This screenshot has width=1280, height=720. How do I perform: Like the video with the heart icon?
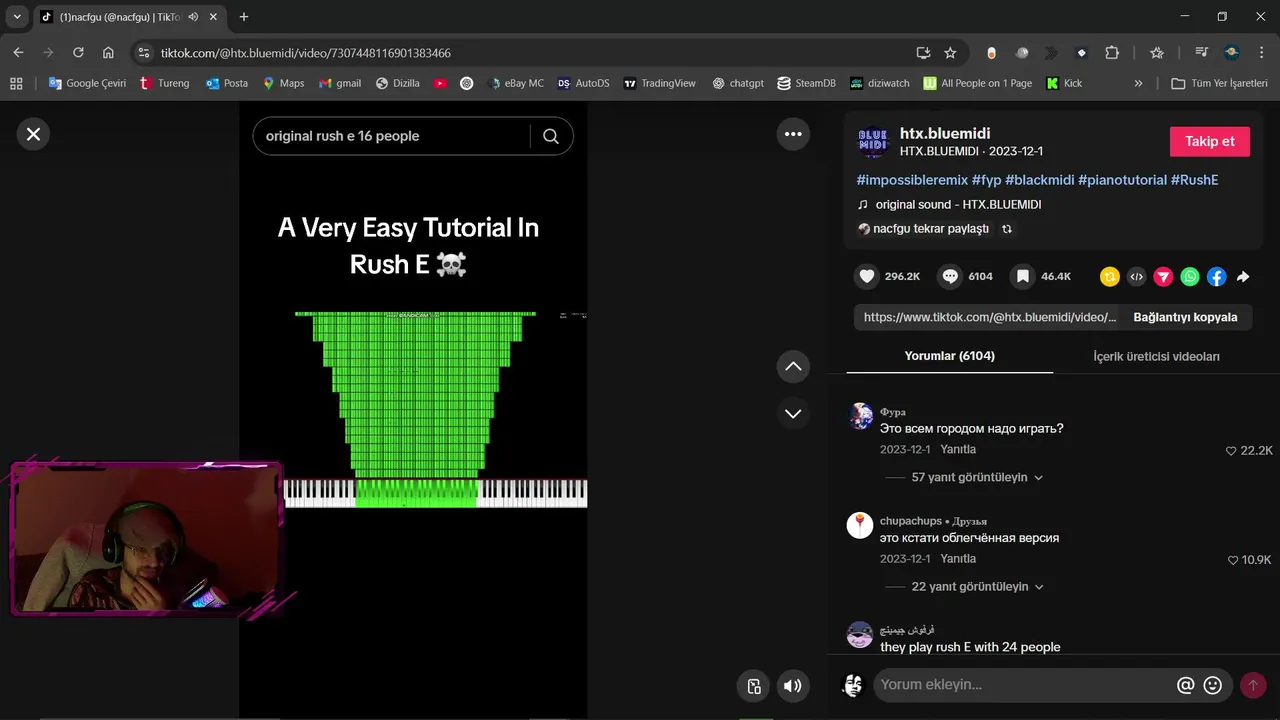(867, 277)
